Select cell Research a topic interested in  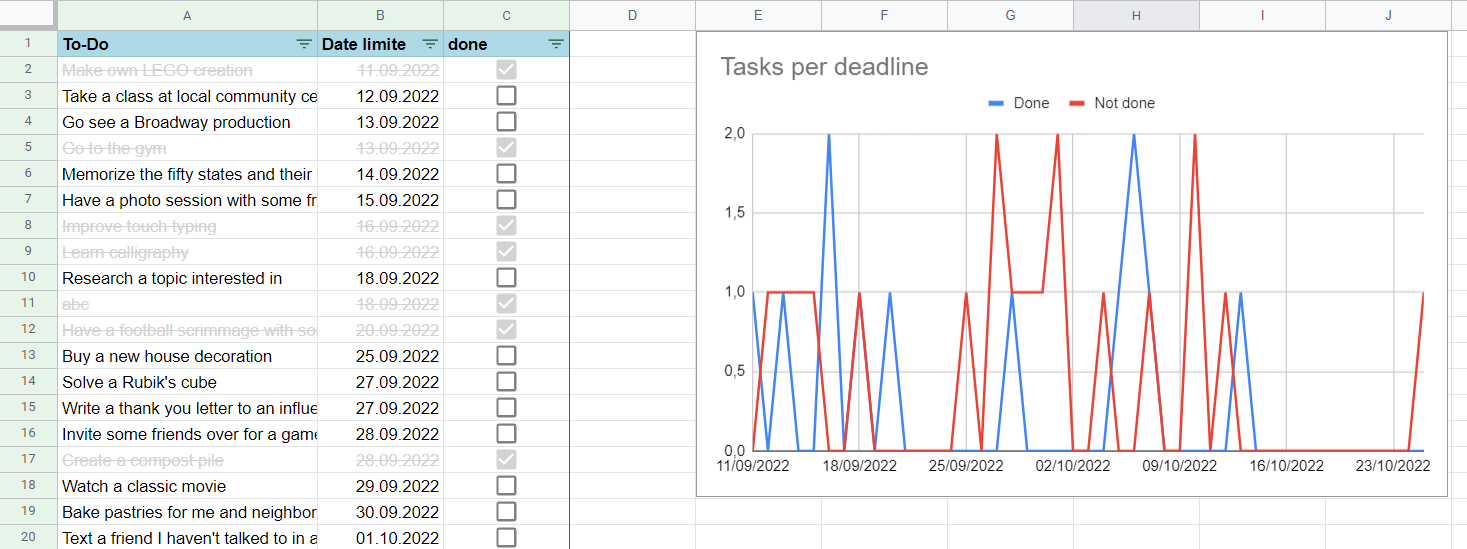[x=188, y=278]
